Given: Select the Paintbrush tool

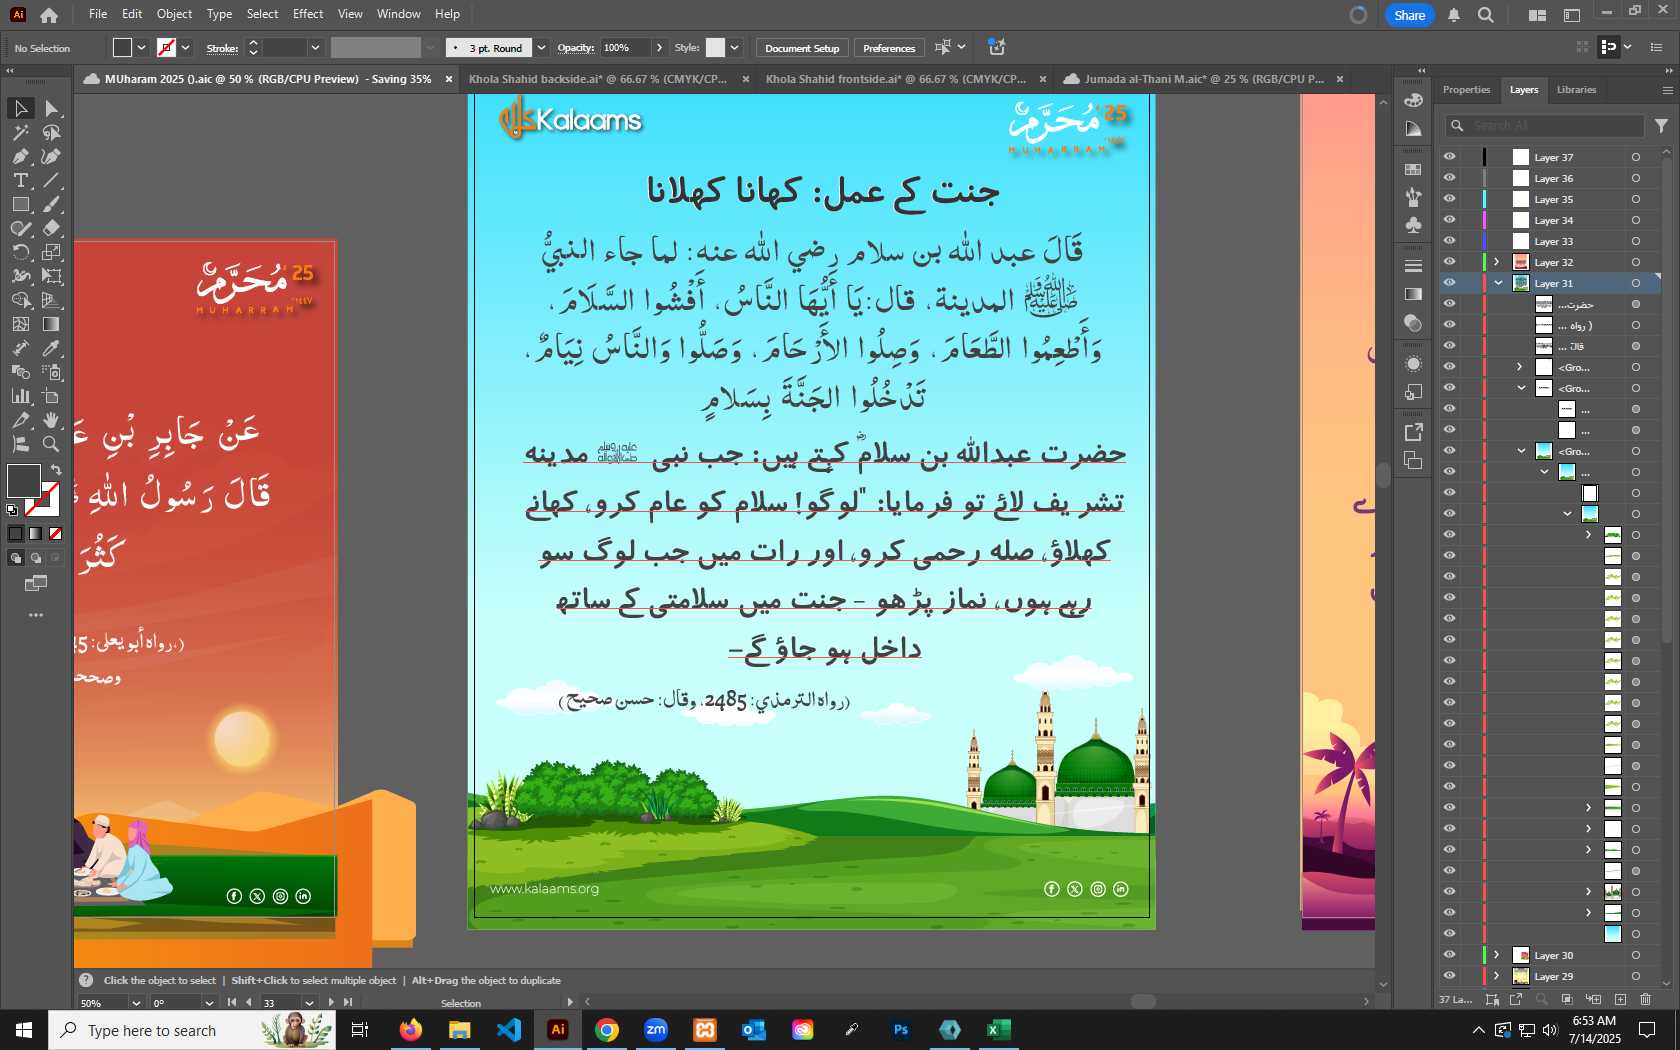Looking at the screenshot, I should click(52, 204).
